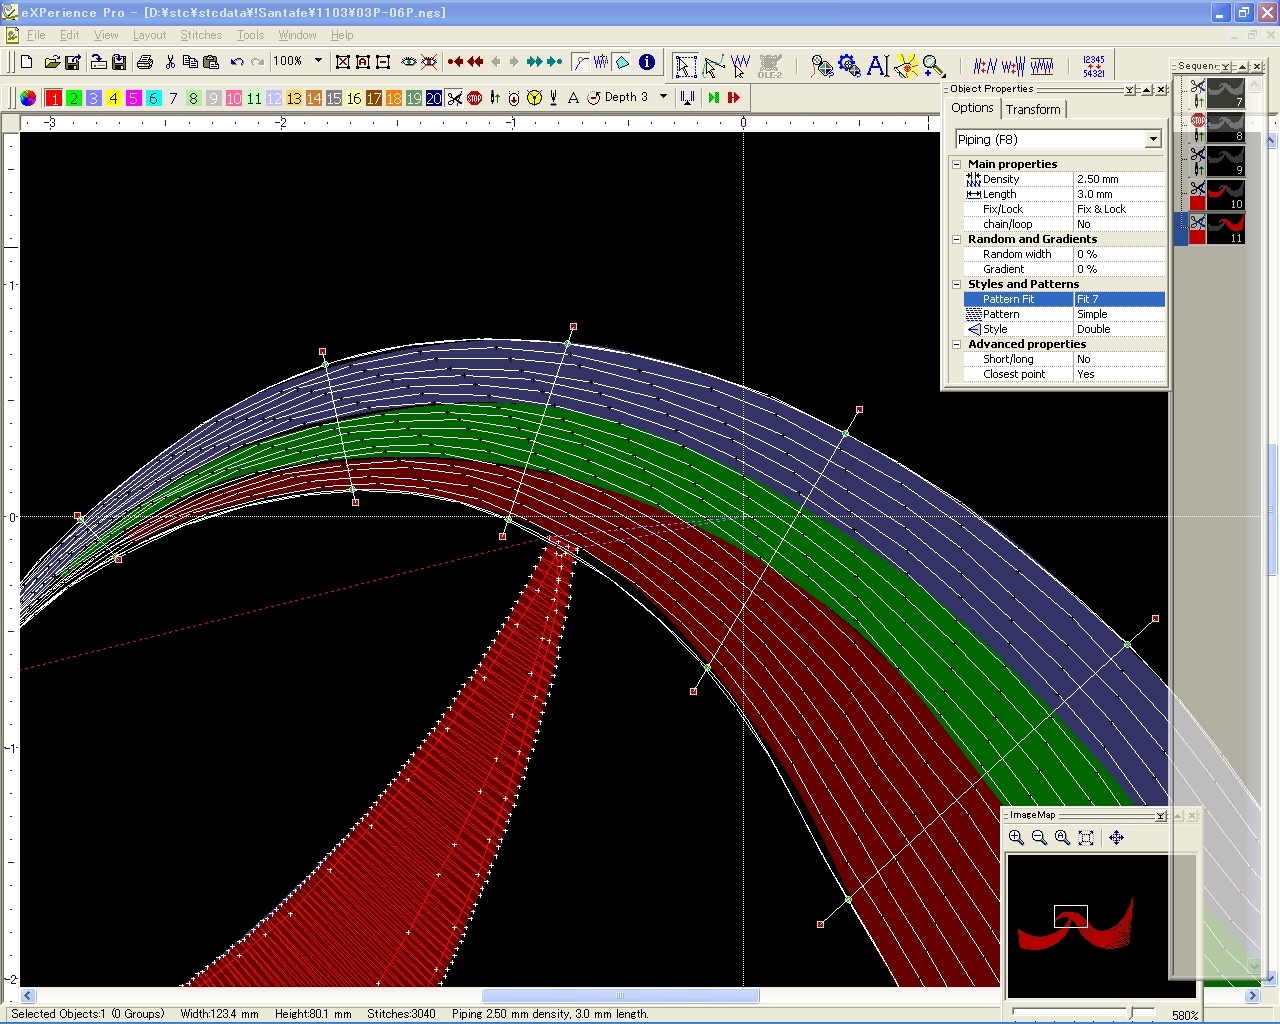Open the Layout menu
The image size is (1280, 1024).
pos(149,35)
